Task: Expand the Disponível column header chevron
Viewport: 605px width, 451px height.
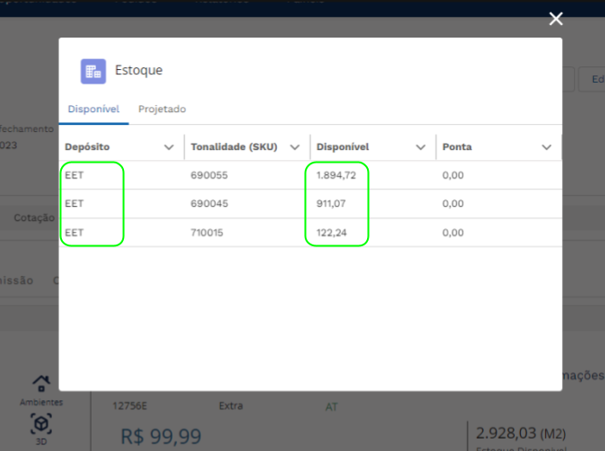Action: coord(420,147)
